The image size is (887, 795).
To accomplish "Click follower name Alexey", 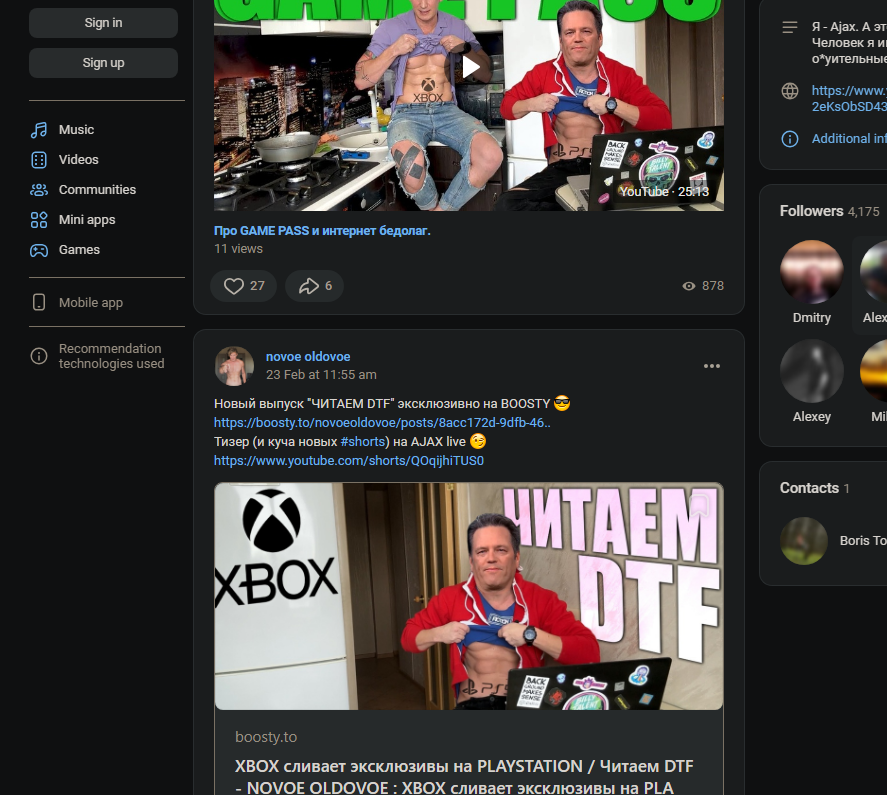I will 812,416.
